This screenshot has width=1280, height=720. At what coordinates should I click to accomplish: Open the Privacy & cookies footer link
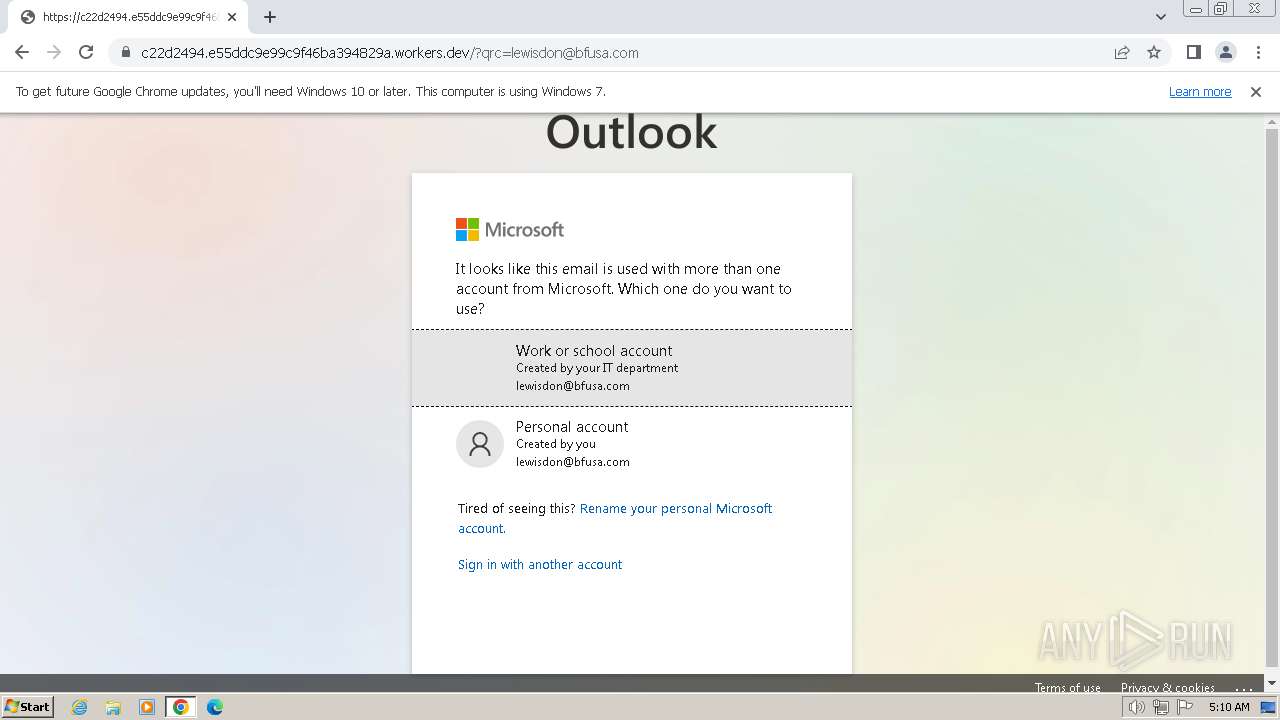click(x=1168, y=687)
